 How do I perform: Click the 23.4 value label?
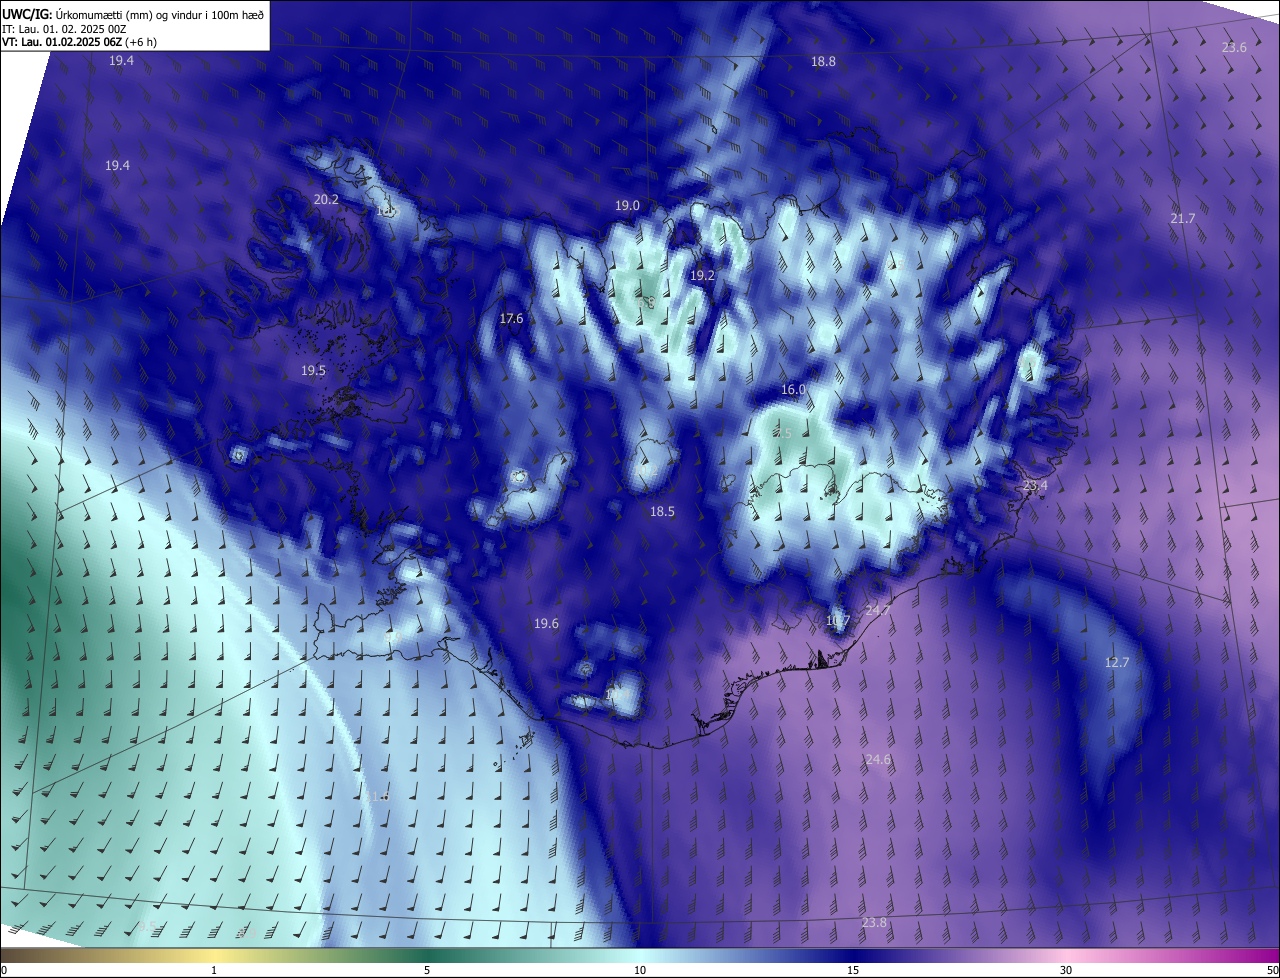coord(1035,486)
